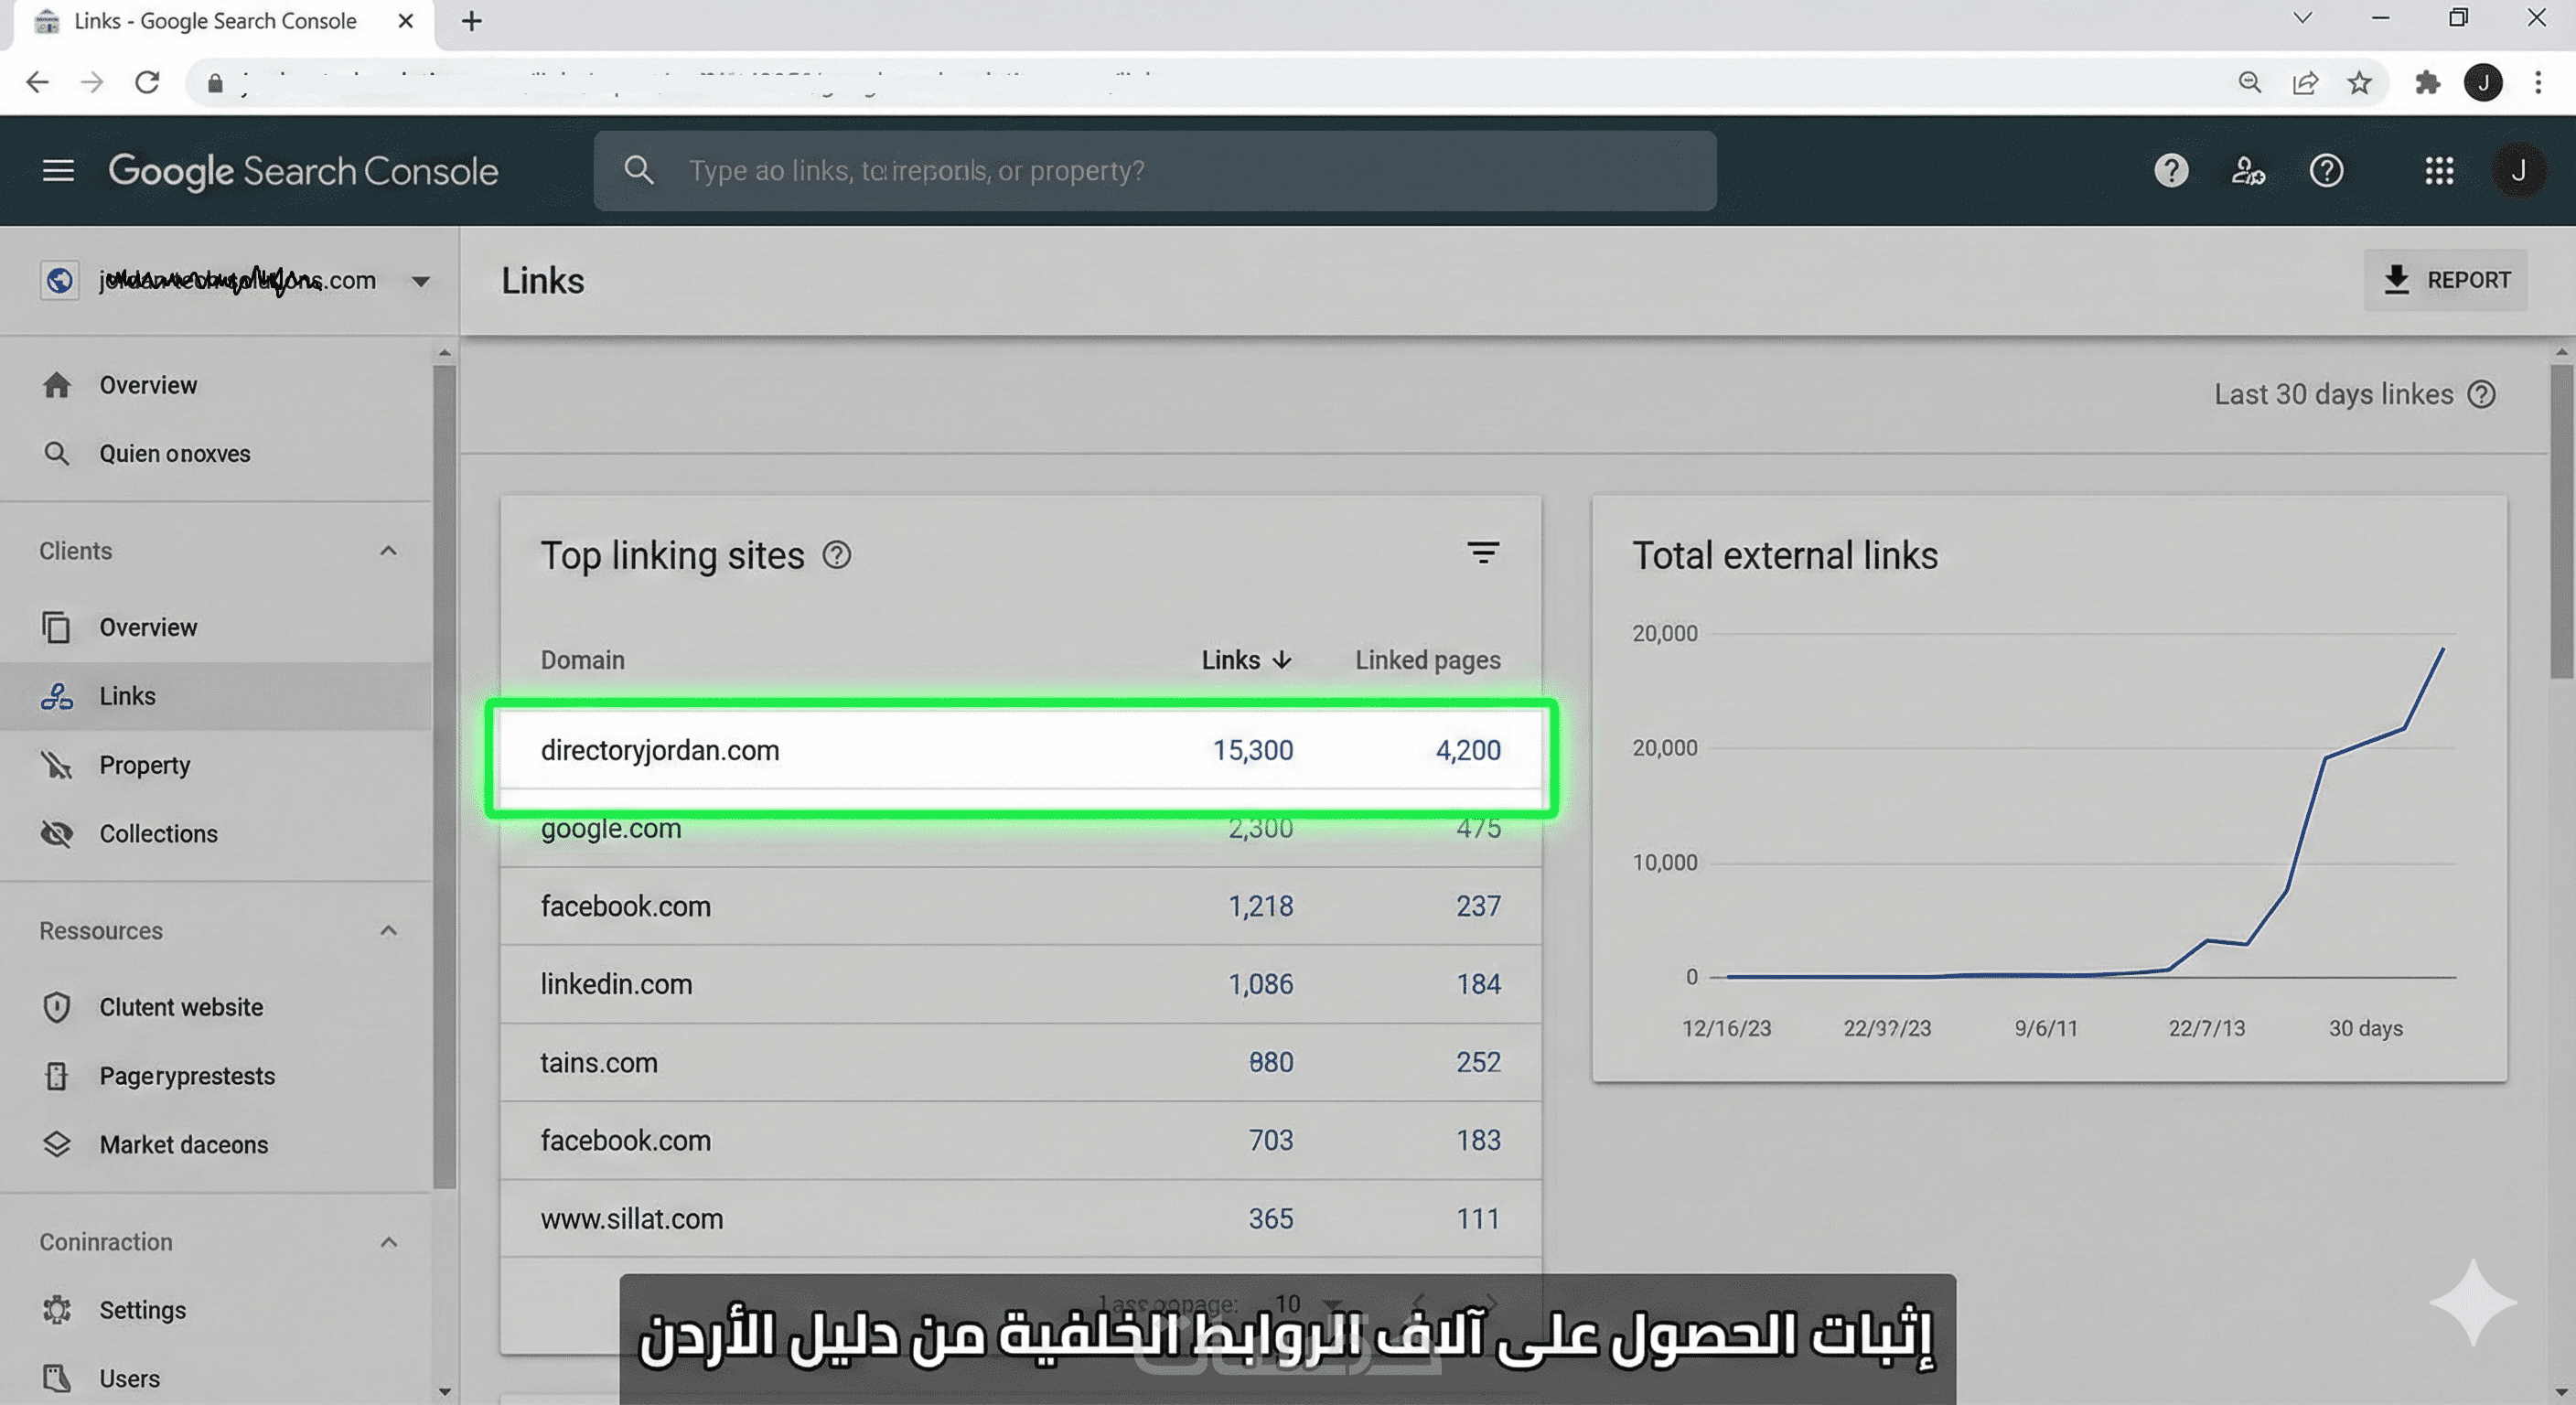Screen dimensions: 2576x1405
Task: Click help icon next to Last 30 days
Action: click(x=2481, y=395)
